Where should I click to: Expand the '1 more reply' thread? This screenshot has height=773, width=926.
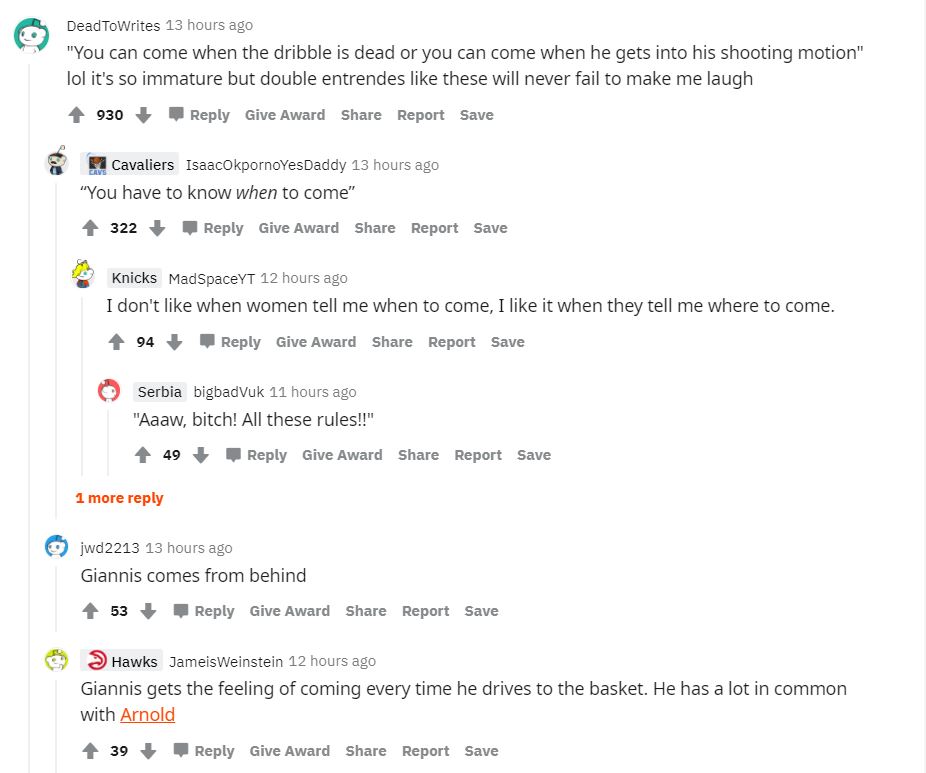pyautogui.click(x=119, y=498)
